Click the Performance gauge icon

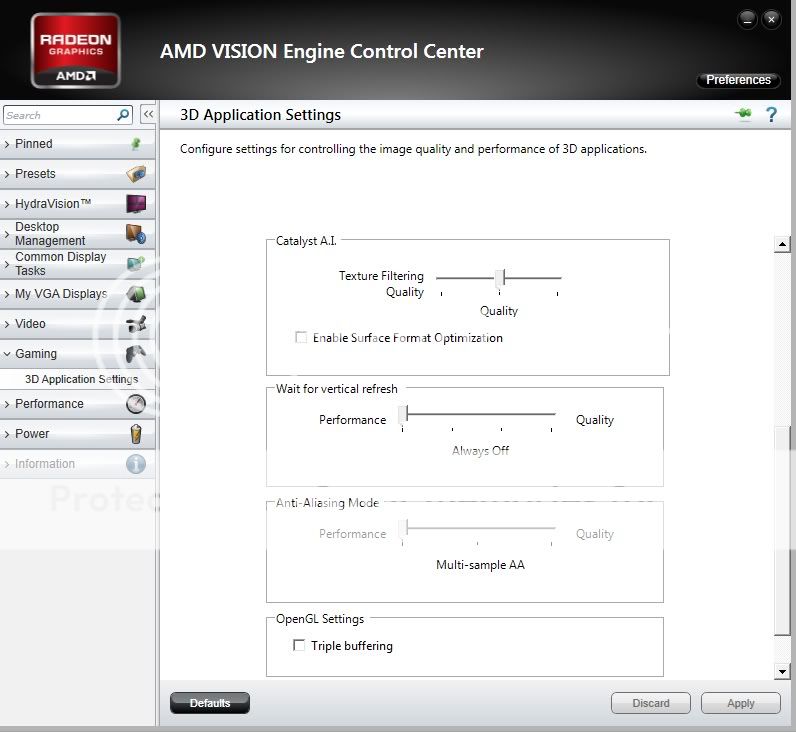(x=136, y=404)
